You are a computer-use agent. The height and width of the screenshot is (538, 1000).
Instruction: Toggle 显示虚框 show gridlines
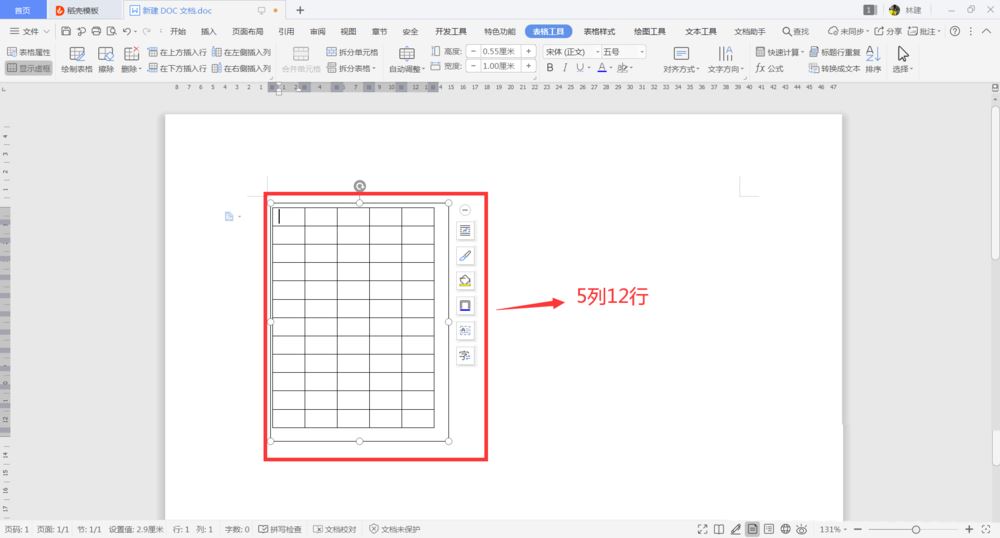(29, 68)
